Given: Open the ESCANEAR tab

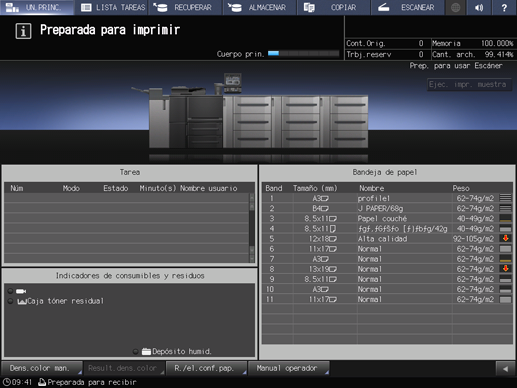Looking at the screenshot, I should 408,7.
